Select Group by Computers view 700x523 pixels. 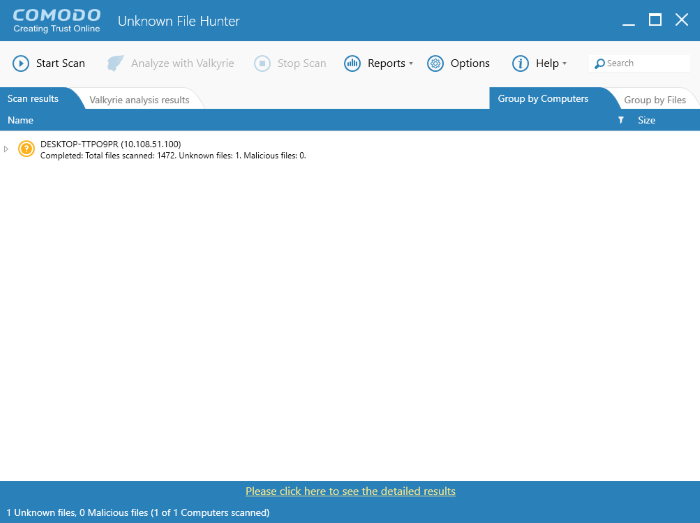(x=543, y=99)
